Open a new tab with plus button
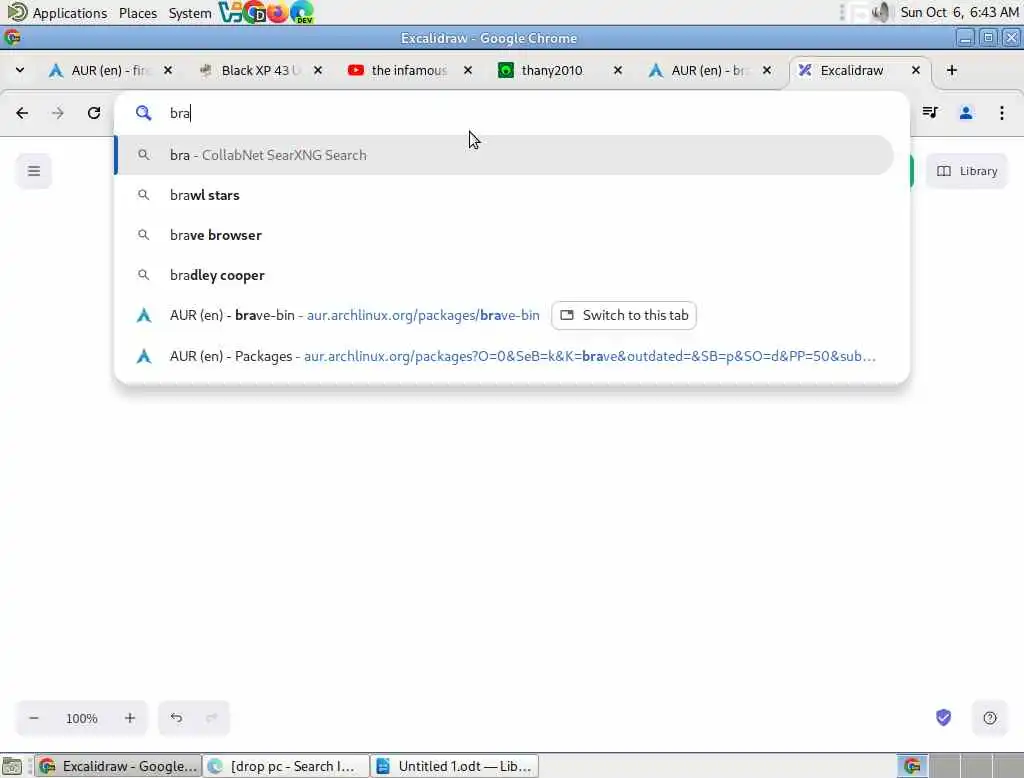 pyautogui.click(x=952, y=70)
